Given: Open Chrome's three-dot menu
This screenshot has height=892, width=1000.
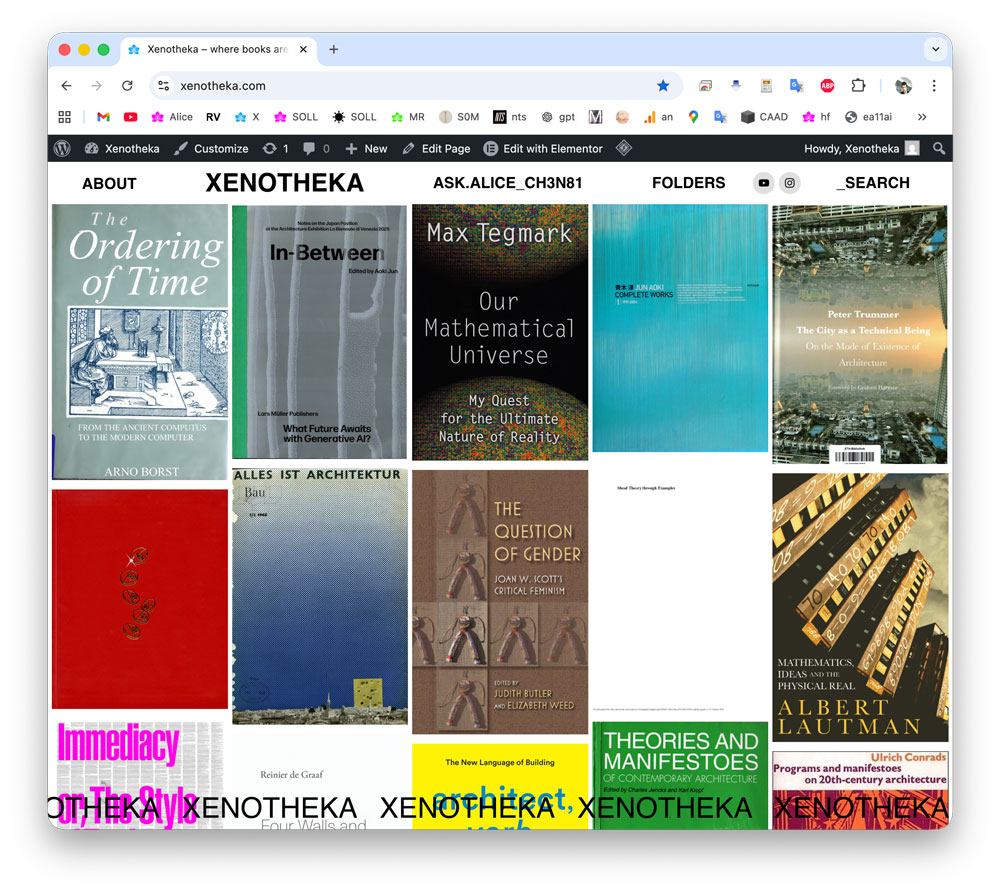Looking at the screenshot, I should tap(934, 86).
